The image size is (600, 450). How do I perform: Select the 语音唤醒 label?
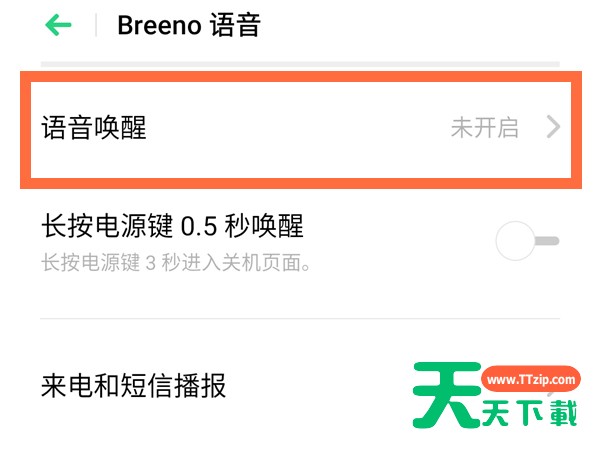94,127
